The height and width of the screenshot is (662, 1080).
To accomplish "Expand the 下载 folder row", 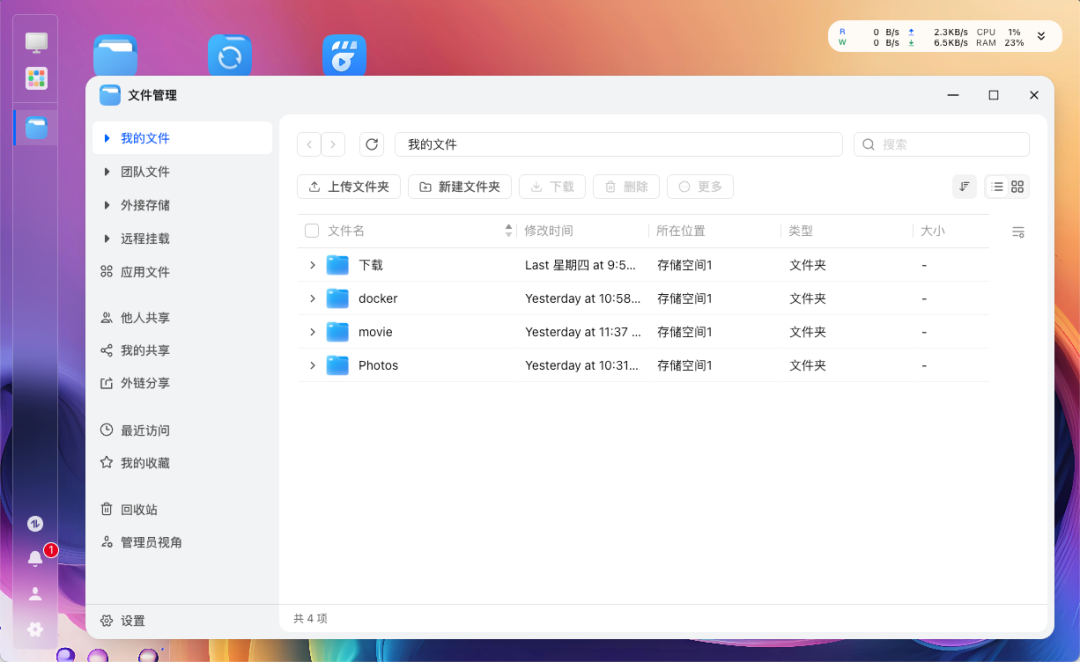I will (312, 264).
